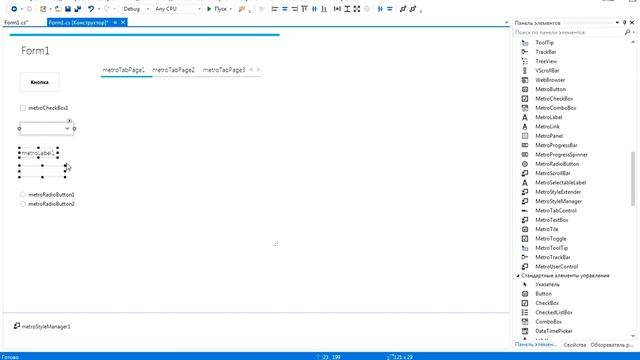
Task: Select the metroStyleManager1 component
Action: (x=42, y=326)
